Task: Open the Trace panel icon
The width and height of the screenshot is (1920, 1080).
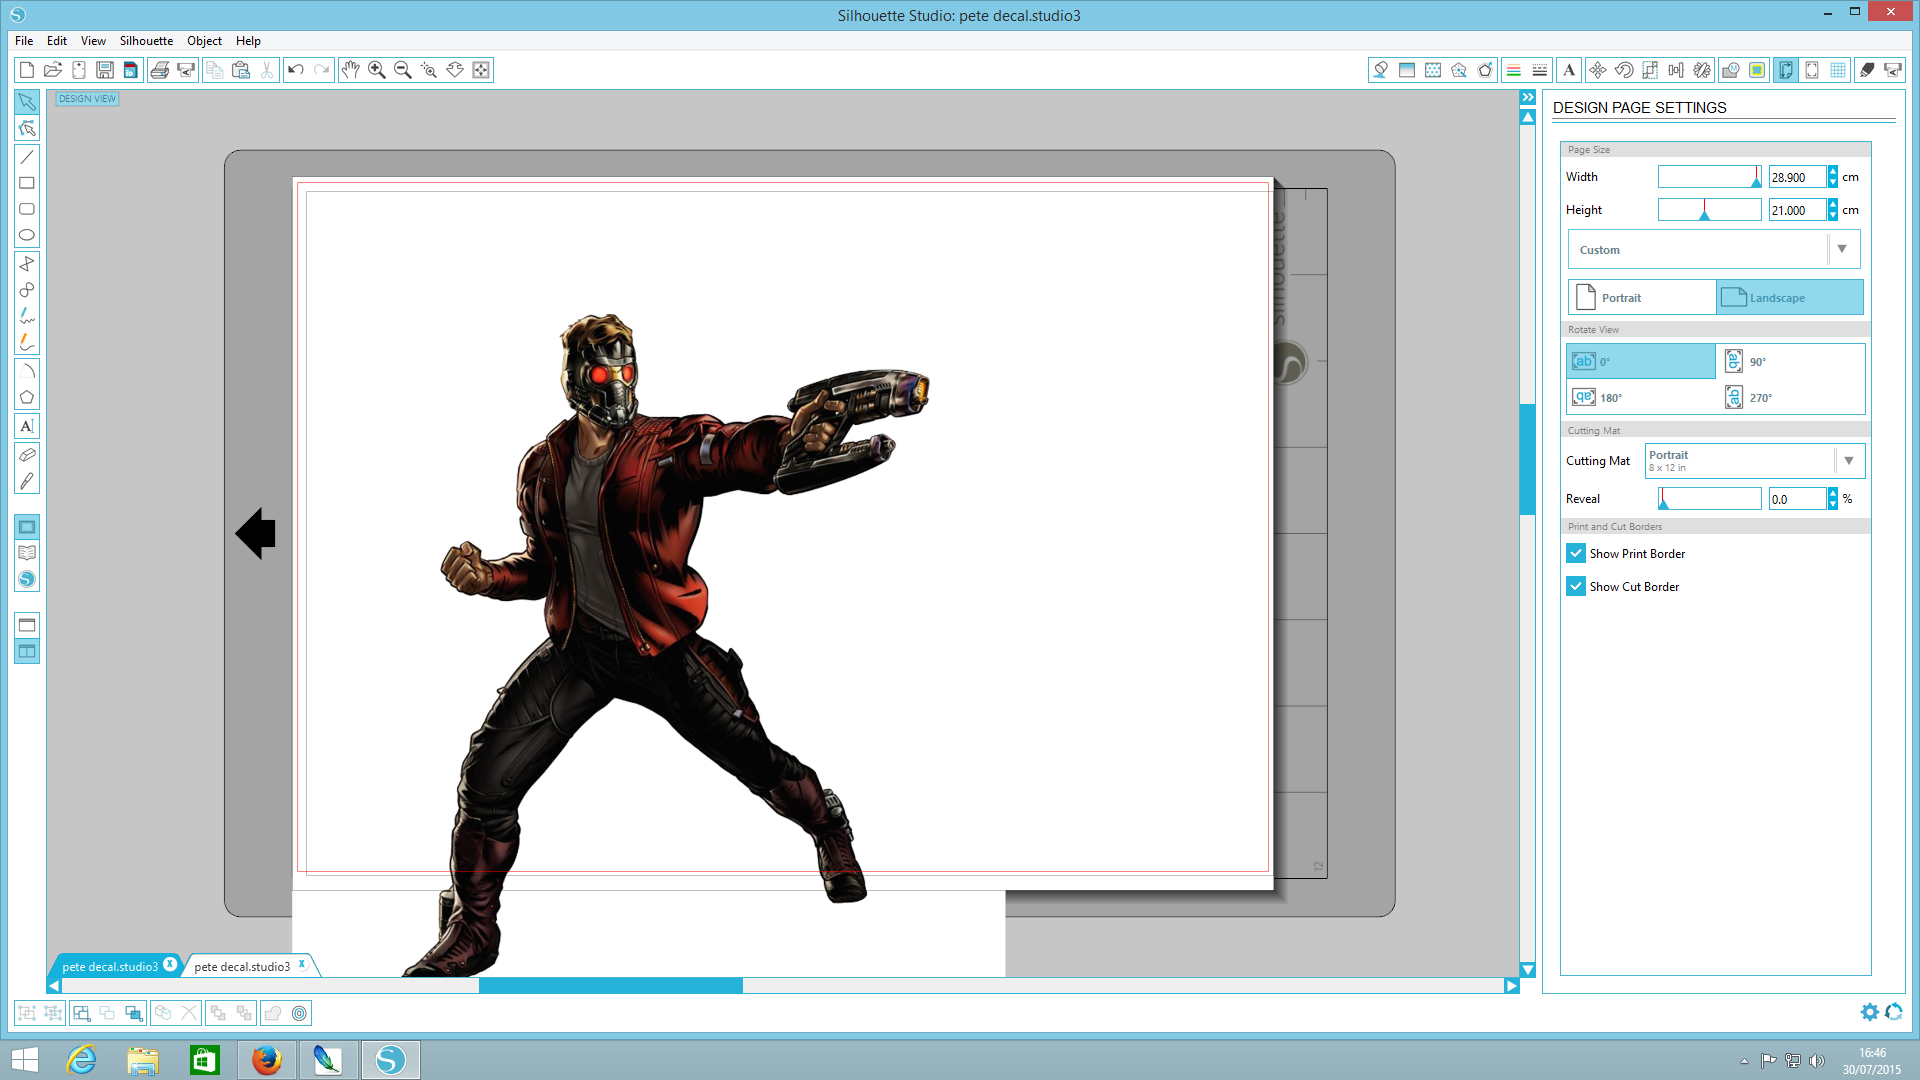Action: tap(1757, 70)
